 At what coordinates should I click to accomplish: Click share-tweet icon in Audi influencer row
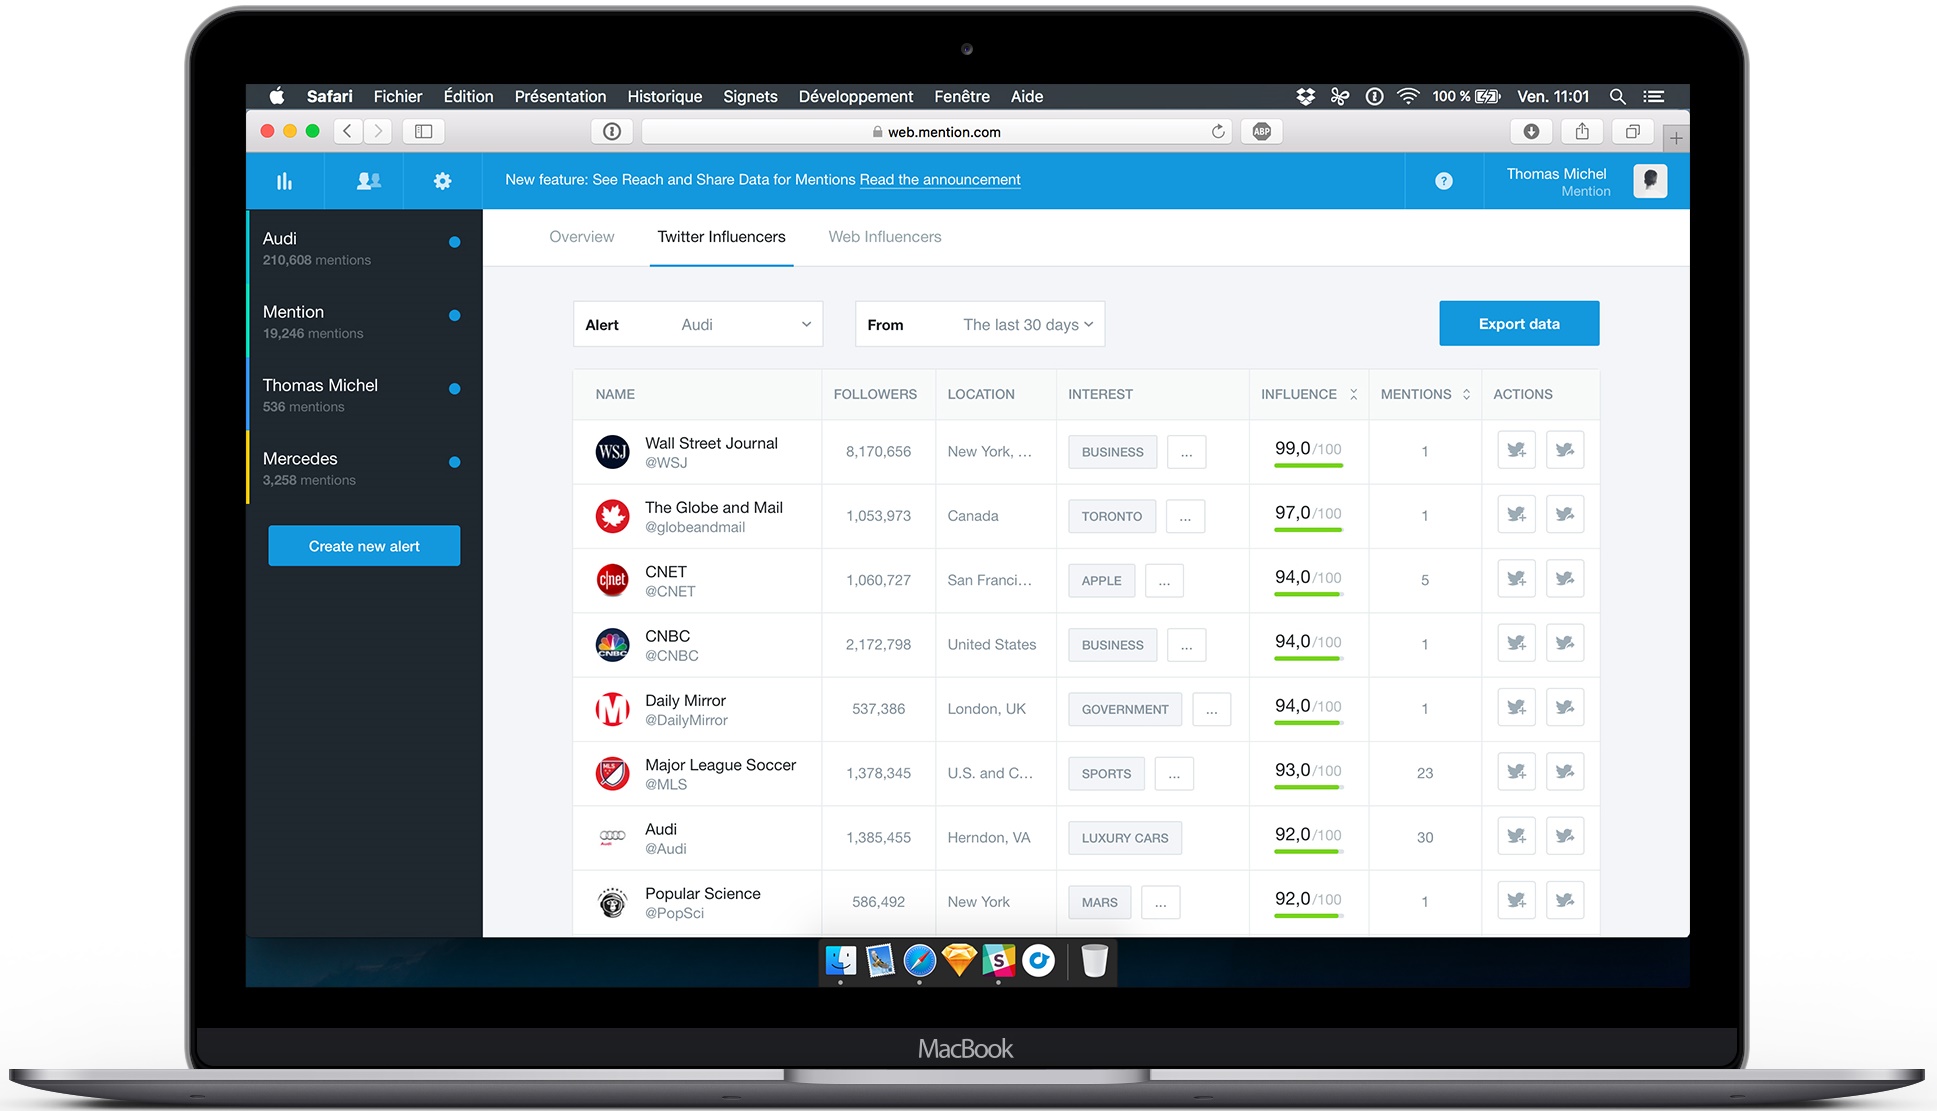tap(1565, 837)
